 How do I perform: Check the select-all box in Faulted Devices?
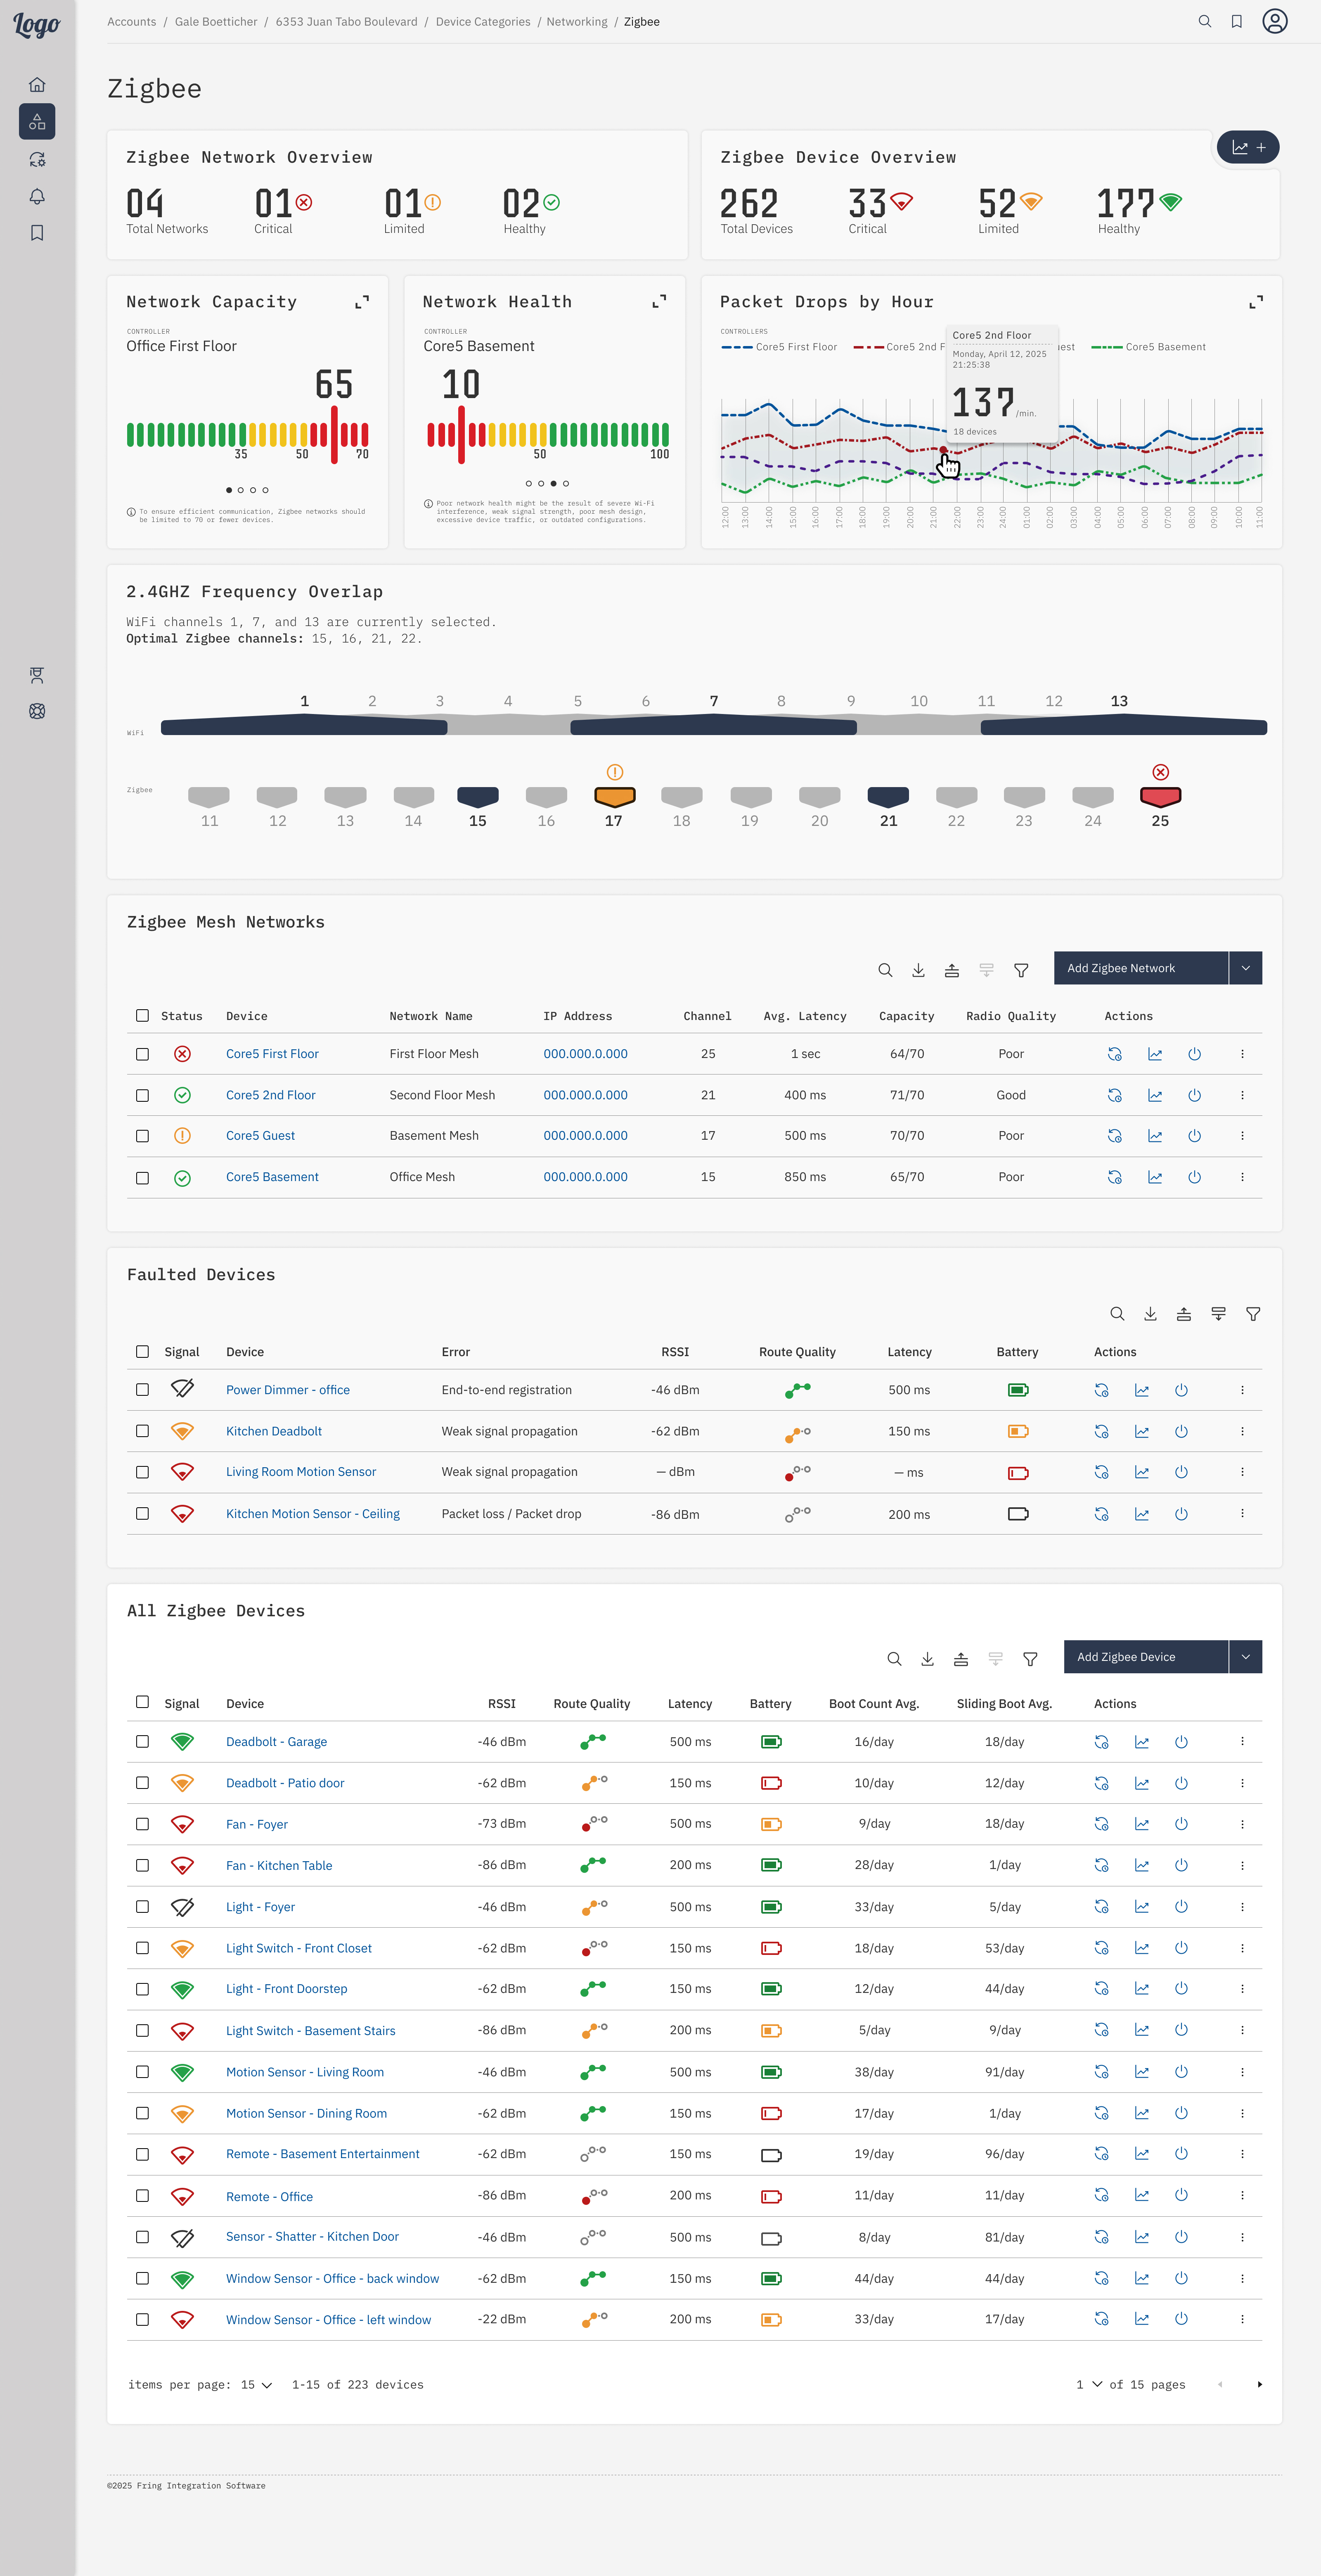pos(142,1351)
